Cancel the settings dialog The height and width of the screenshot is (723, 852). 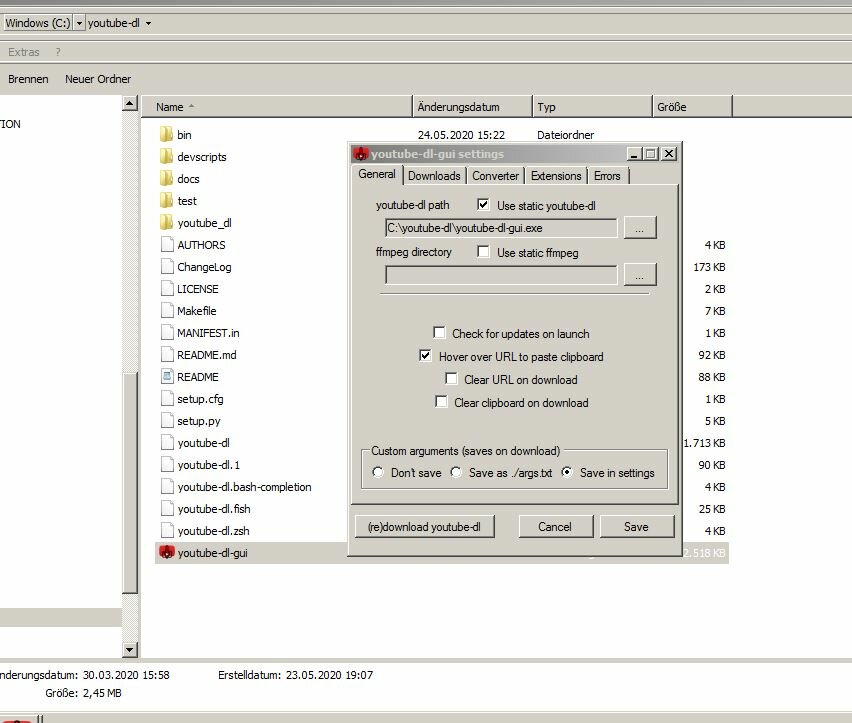coord(555,526)
